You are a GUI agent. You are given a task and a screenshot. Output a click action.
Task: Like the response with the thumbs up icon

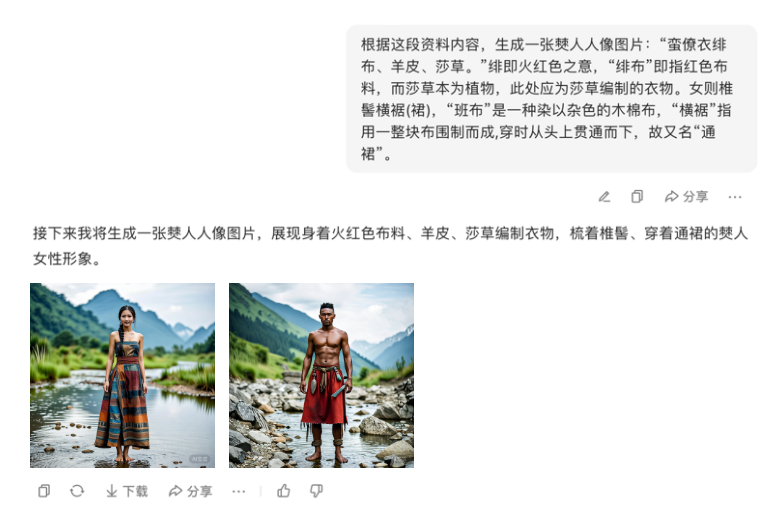pos(284,491)
